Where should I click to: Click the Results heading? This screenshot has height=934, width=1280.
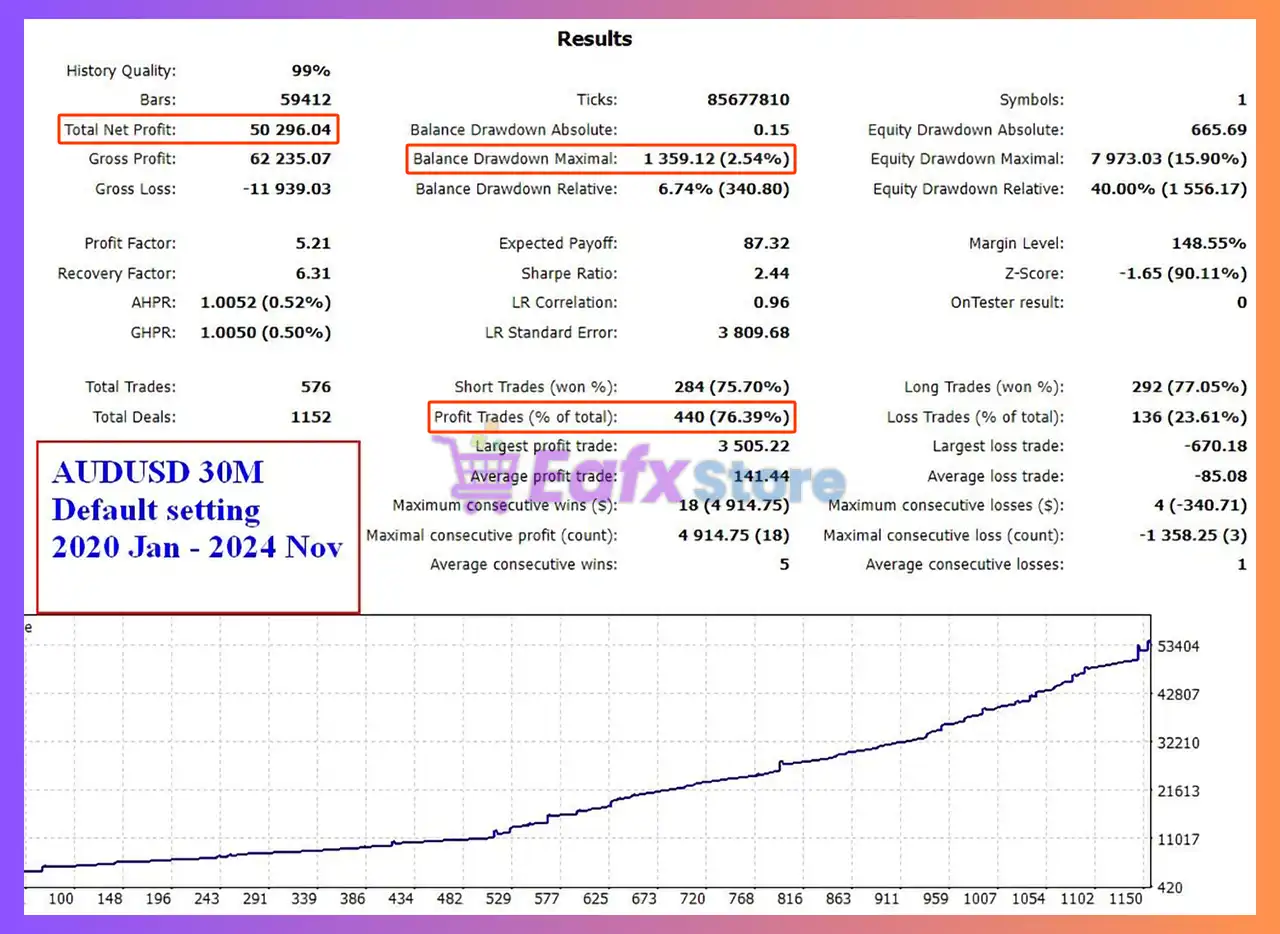(594, 39)
